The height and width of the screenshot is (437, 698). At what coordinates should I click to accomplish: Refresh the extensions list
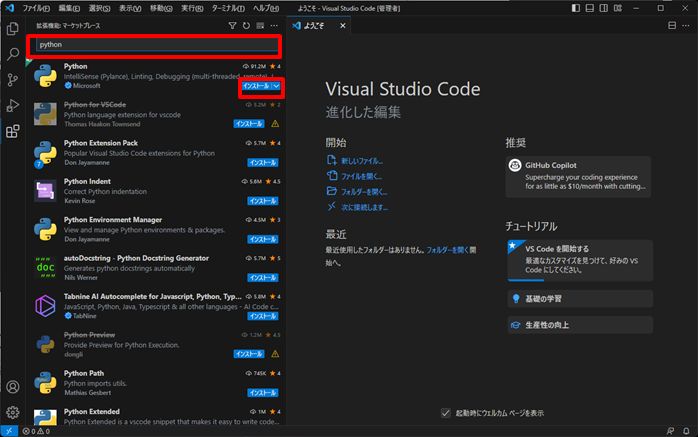(x=246, y=26)
